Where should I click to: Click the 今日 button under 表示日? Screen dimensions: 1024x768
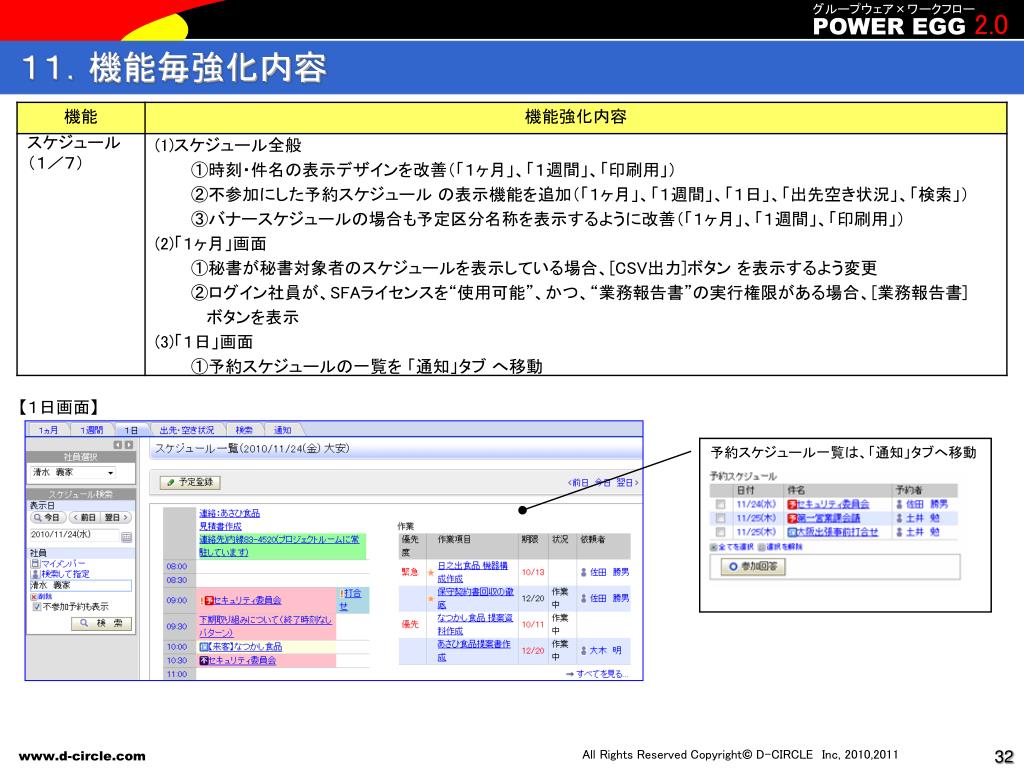click(x=48, y=517)
